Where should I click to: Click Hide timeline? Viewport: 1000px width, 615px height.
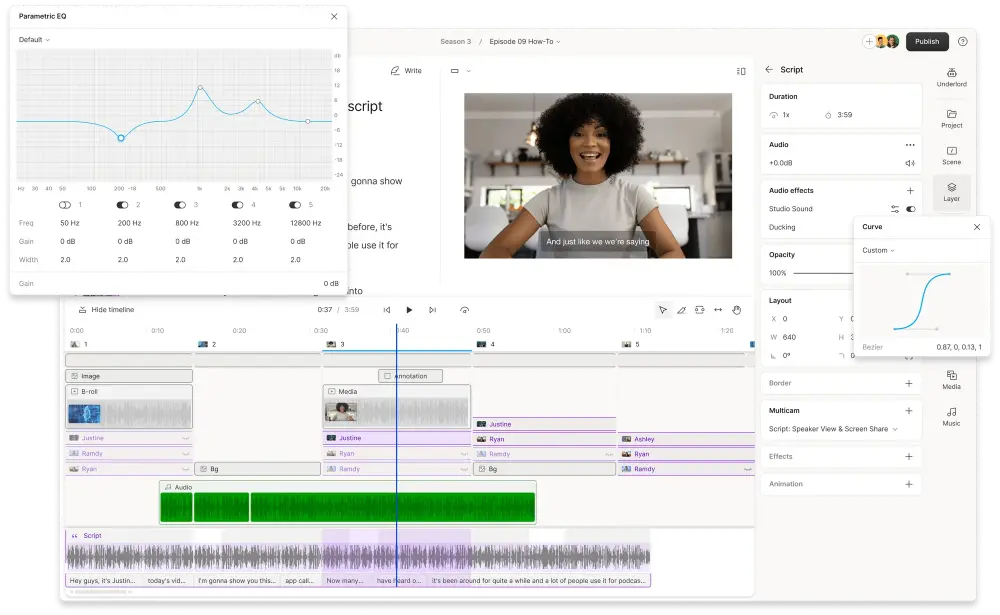coord(107,310)
